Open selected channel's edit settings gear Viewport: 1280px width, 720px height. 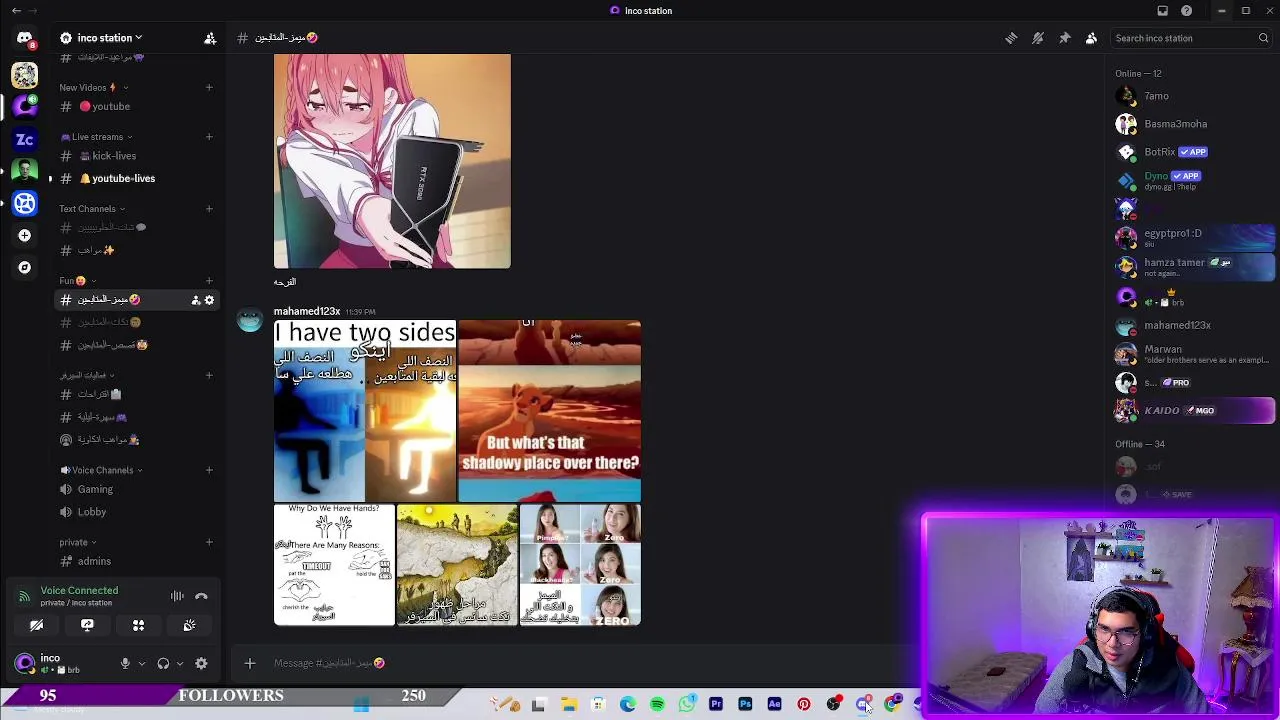point(209,300)
